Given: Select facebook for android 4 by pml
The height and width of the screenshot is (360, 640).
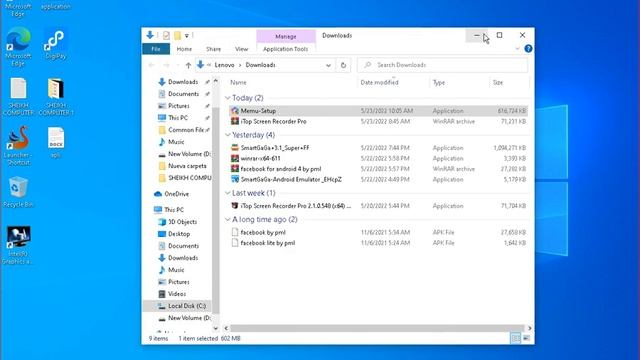Looking at the screenshot, I should coord(378,169).
